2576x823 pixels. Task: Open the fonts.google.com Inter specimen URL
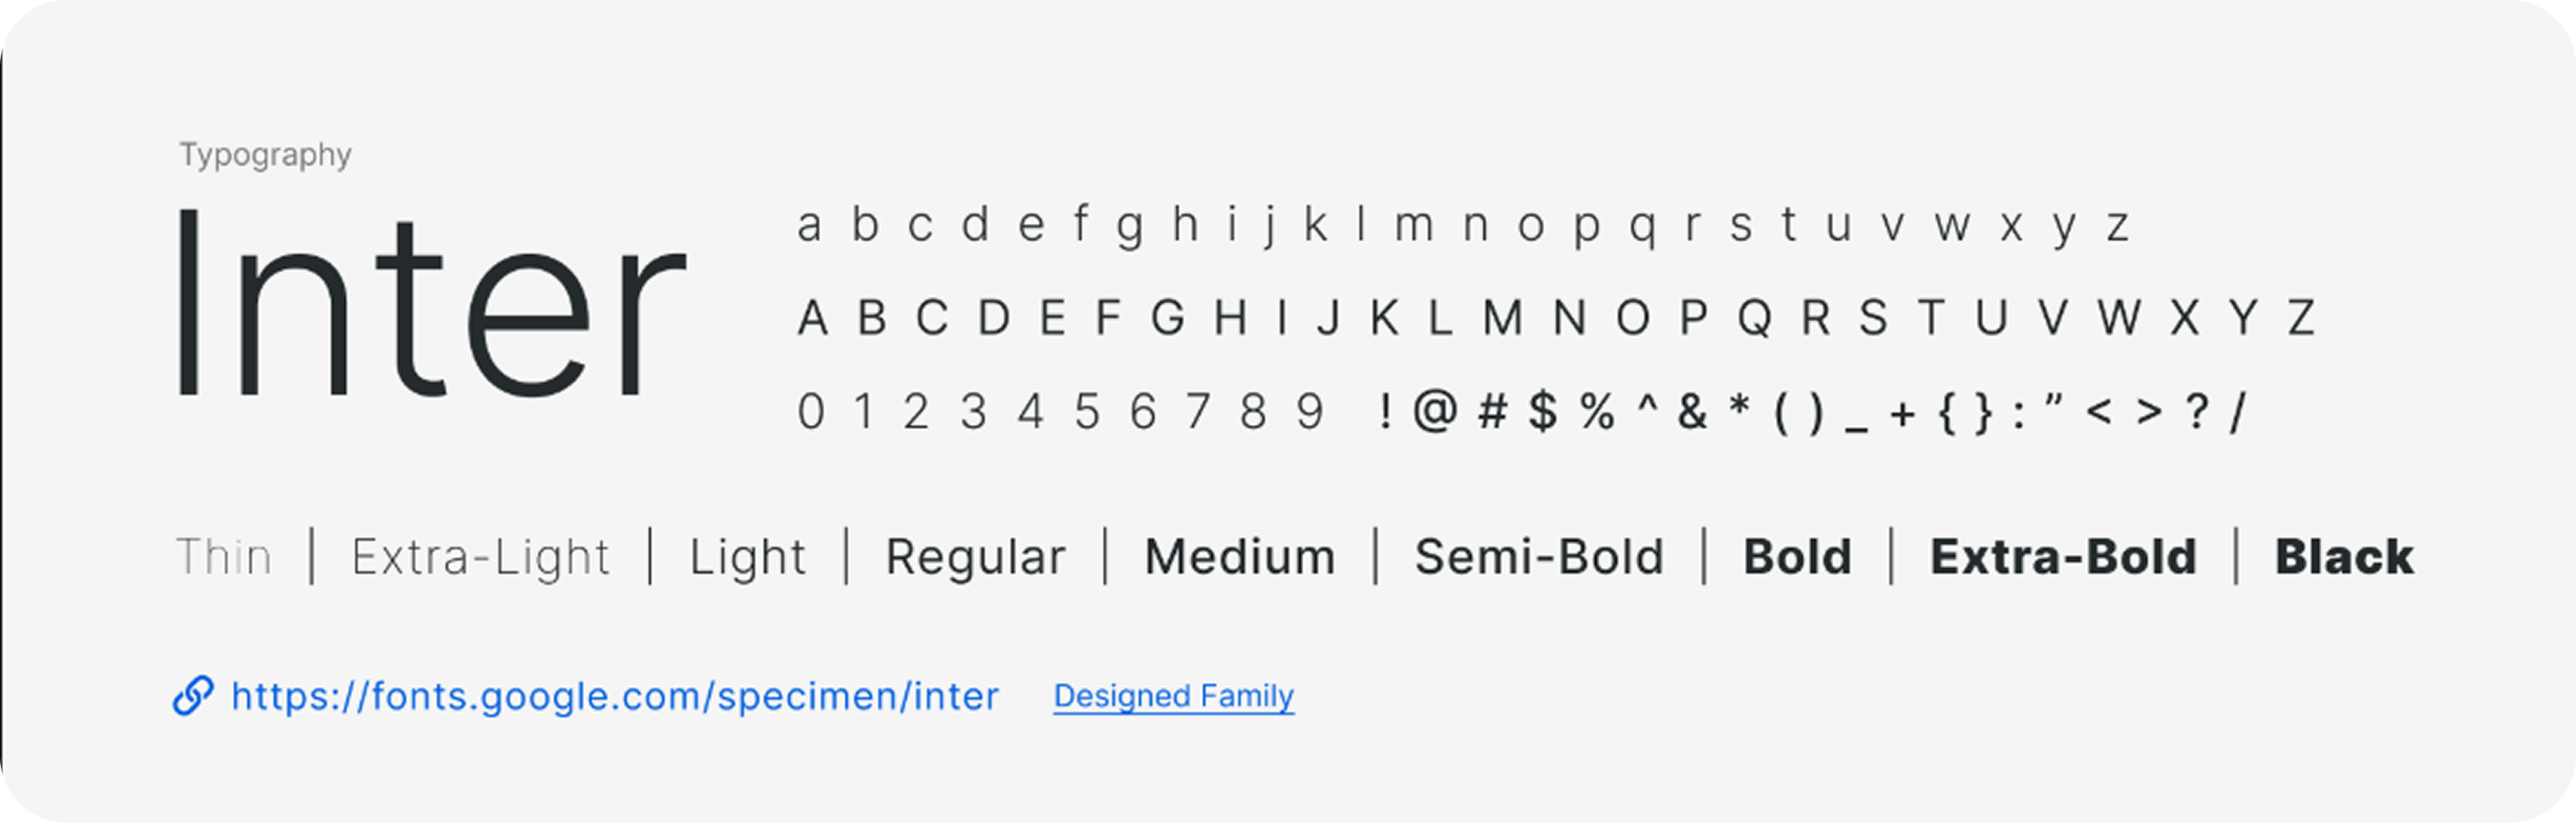click(x=615, y=696)
